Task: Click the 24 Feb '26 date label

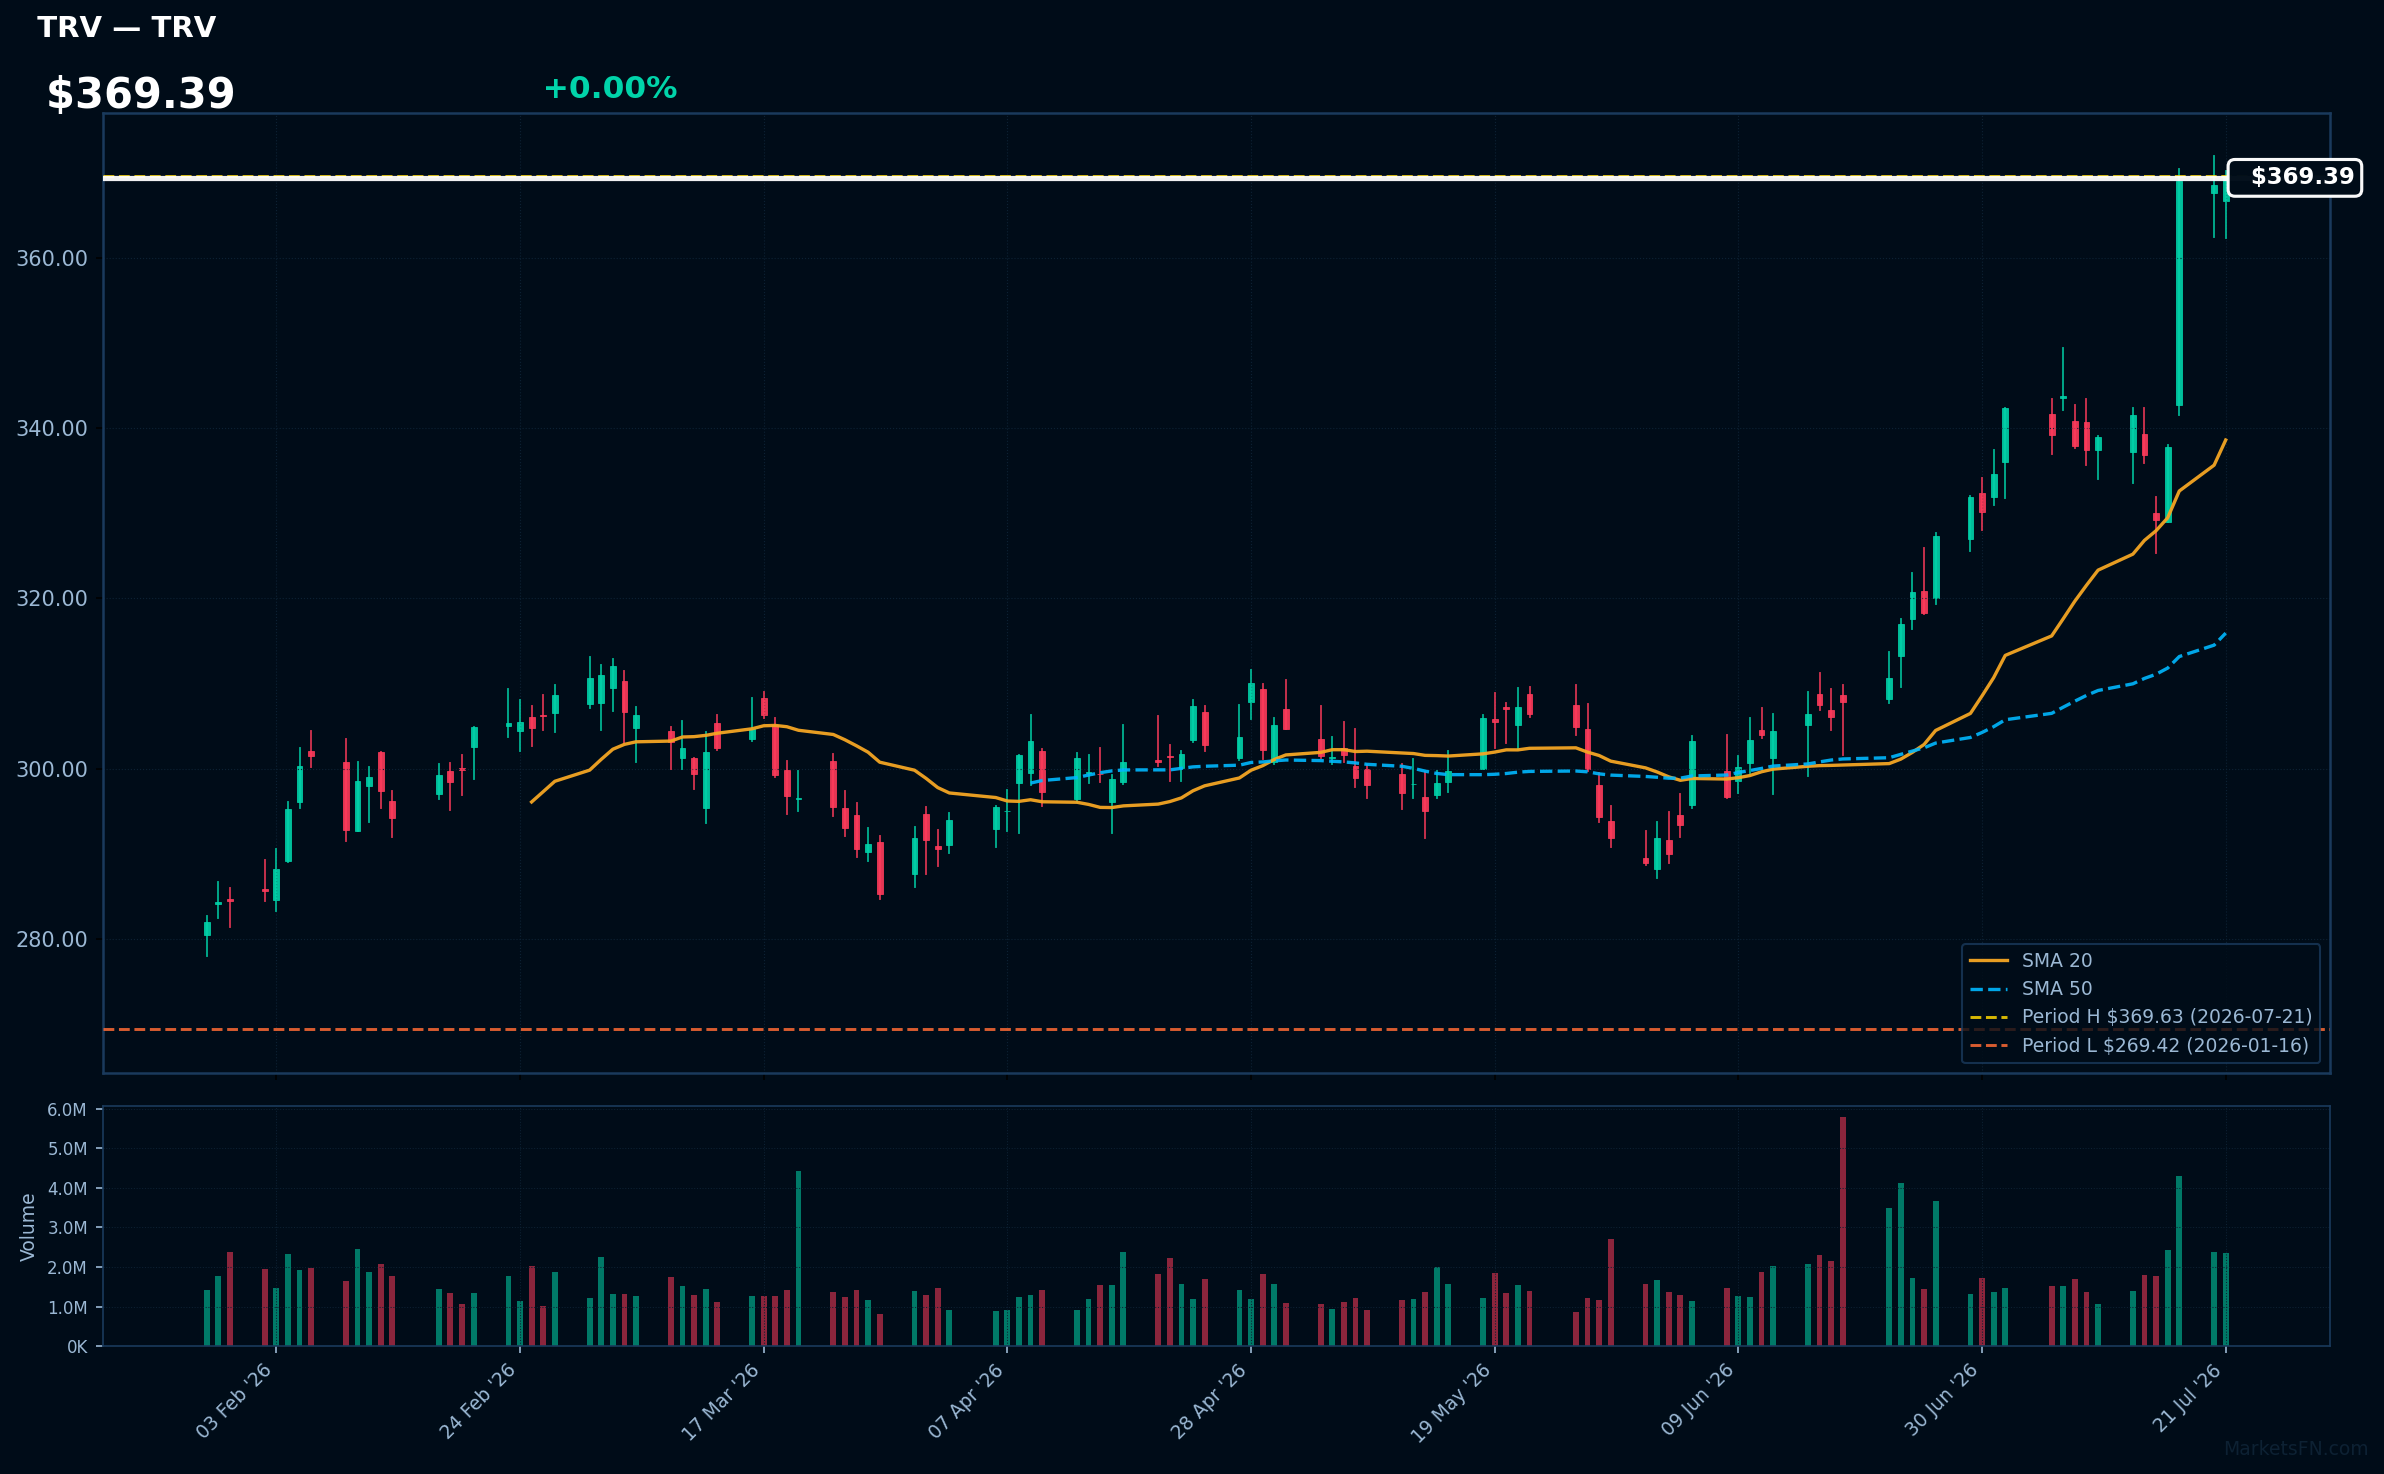Action: click(x=478, y=1401)
